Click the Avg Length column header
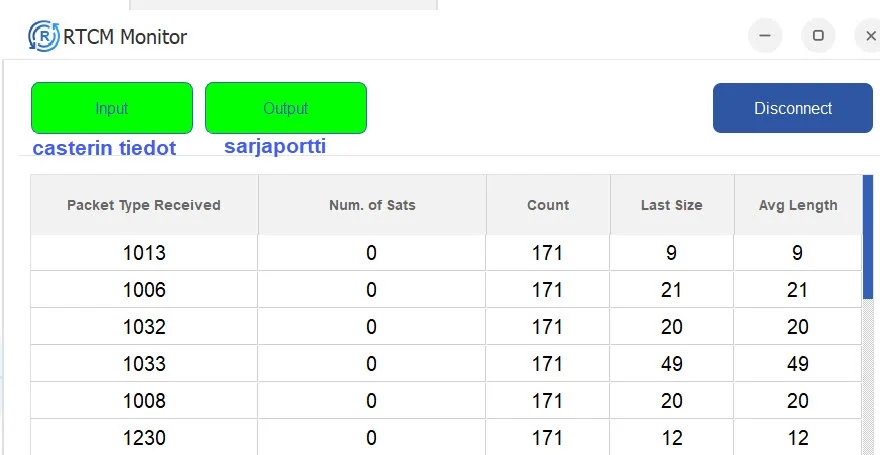This screenshot has height=455, width=880. click(x=798, y=205)
